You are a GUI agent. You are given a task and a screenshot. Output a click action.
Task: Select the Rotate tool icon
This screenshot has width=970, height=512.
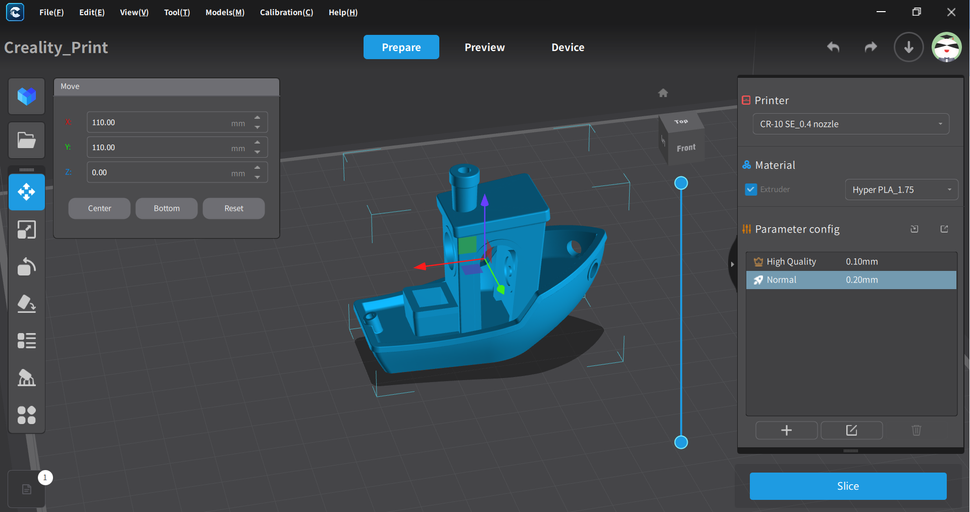pos(27,266)
